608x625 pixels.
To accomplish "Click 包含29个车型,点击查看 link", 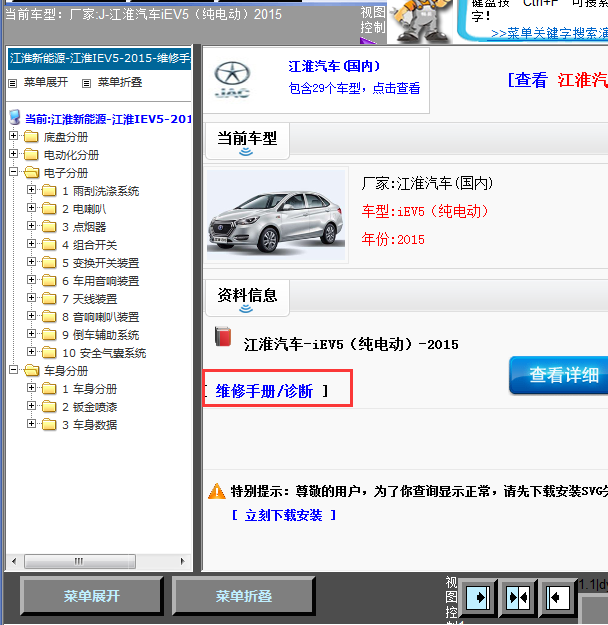I will [x=354, y=88].
